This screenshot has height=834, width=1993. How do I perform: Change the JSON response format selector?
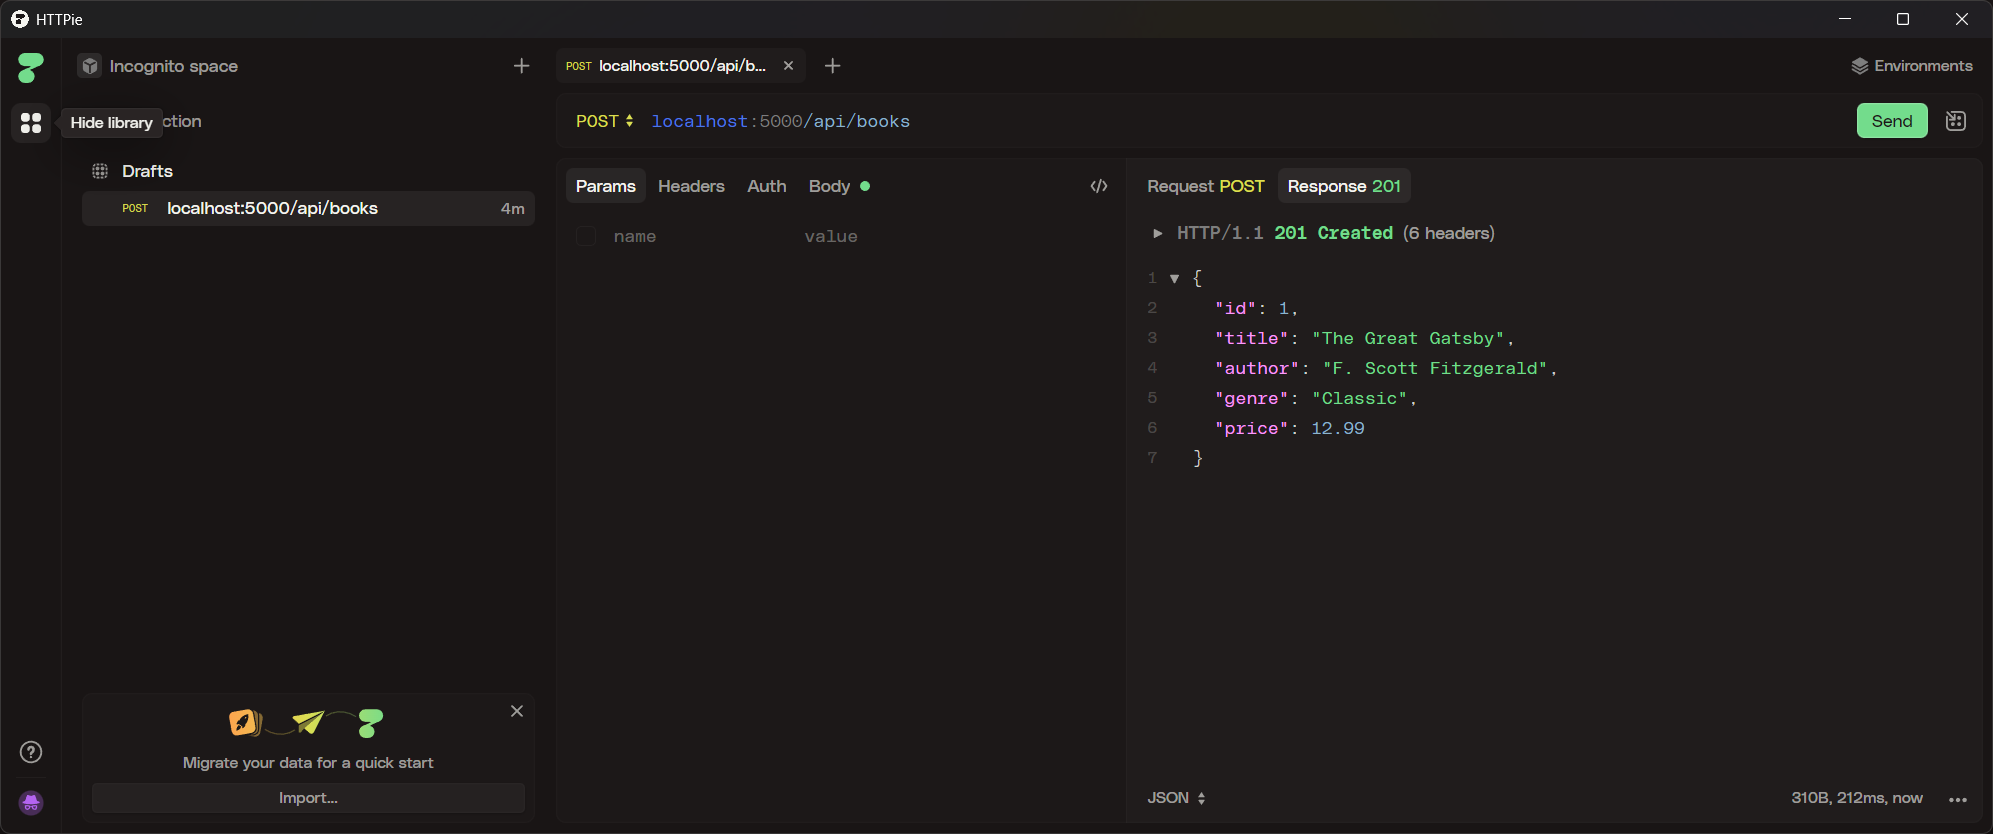click(x=1176, y=798)
